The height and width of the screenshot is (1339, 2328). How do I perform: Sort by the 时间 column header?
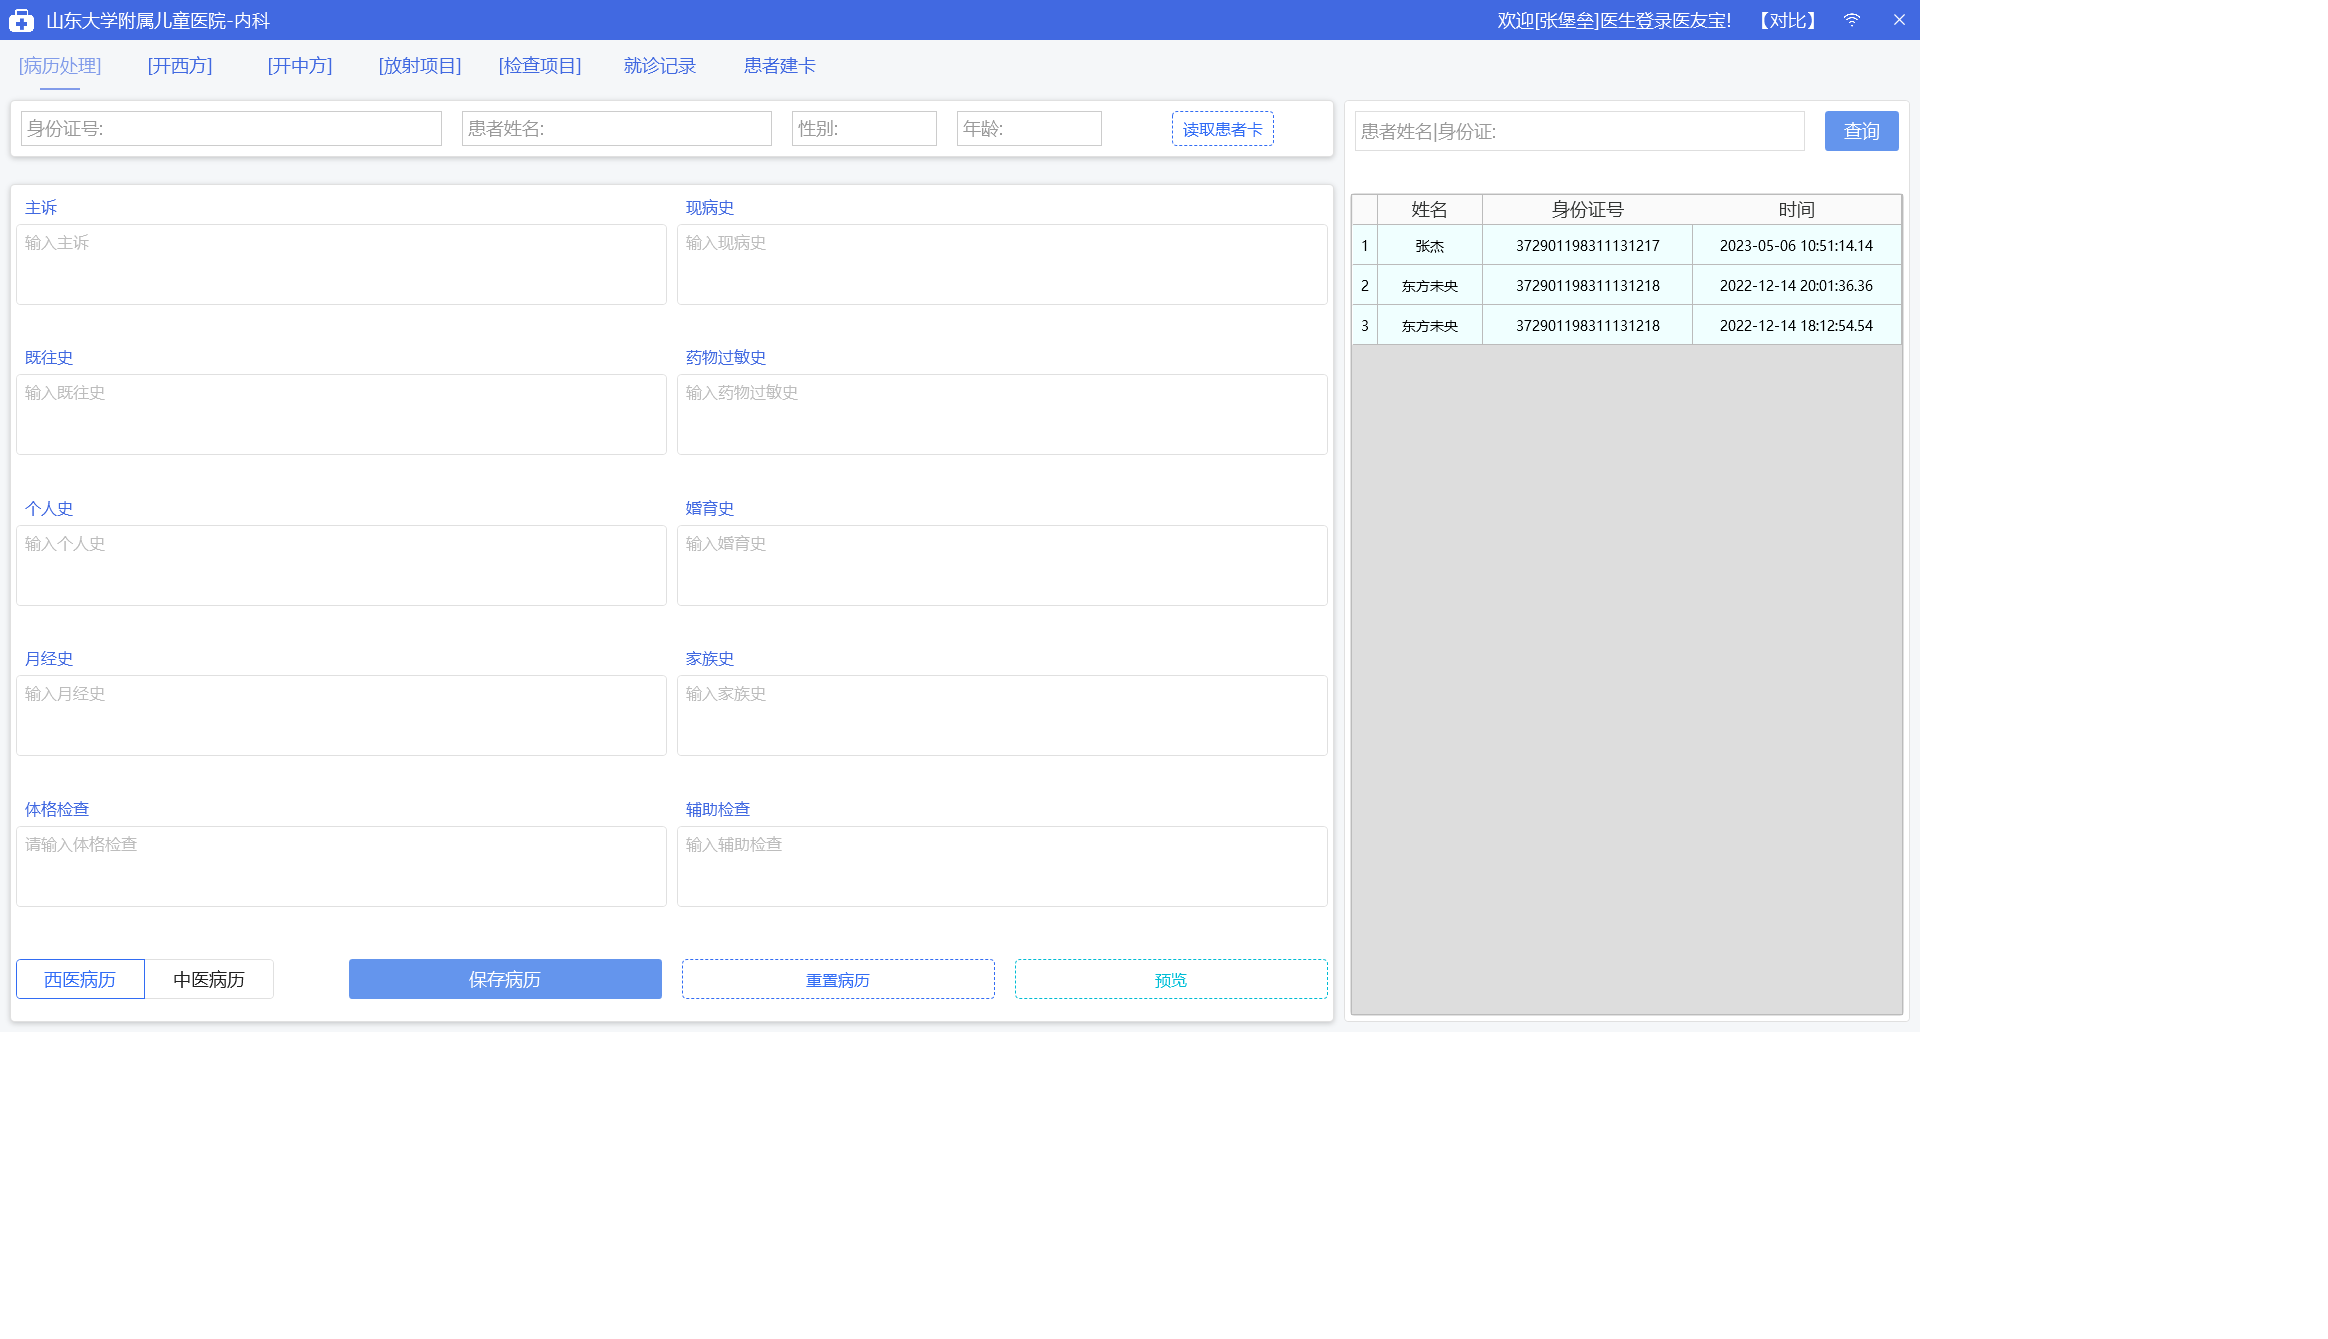click(1797, 210)
